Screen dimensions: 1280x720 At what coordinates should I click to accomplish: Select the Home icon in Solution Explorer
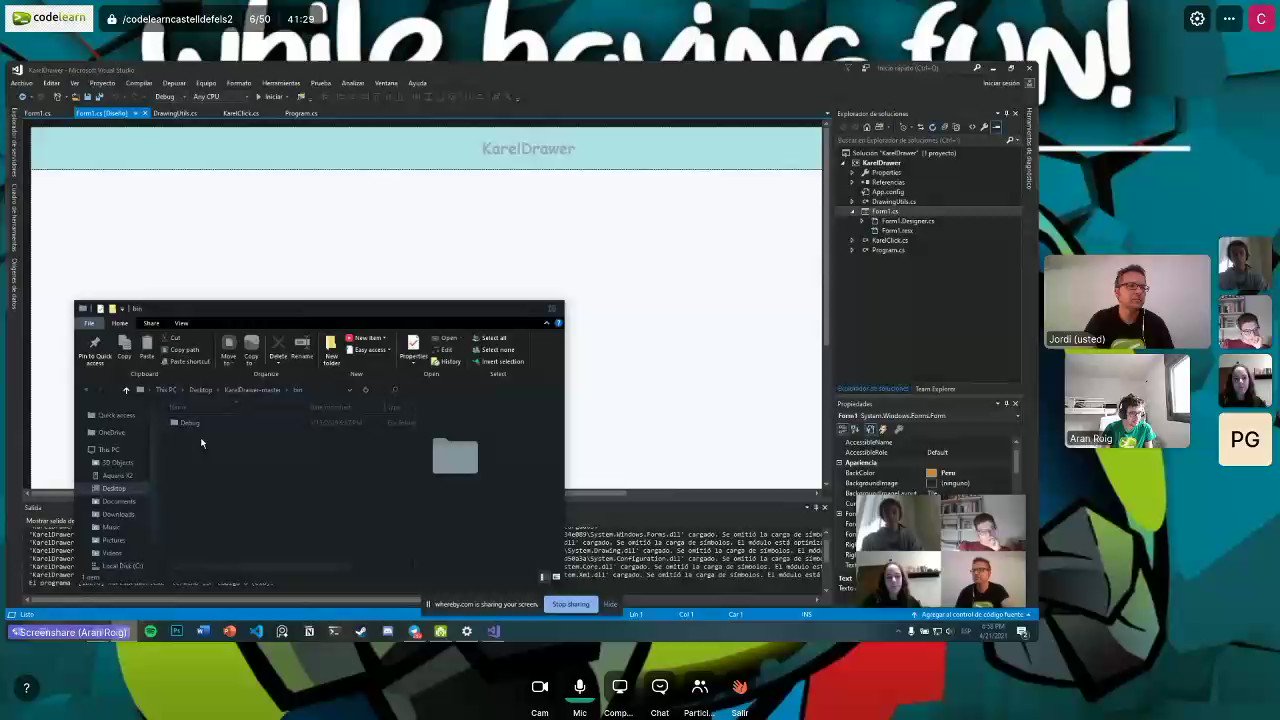pos(867,127)
